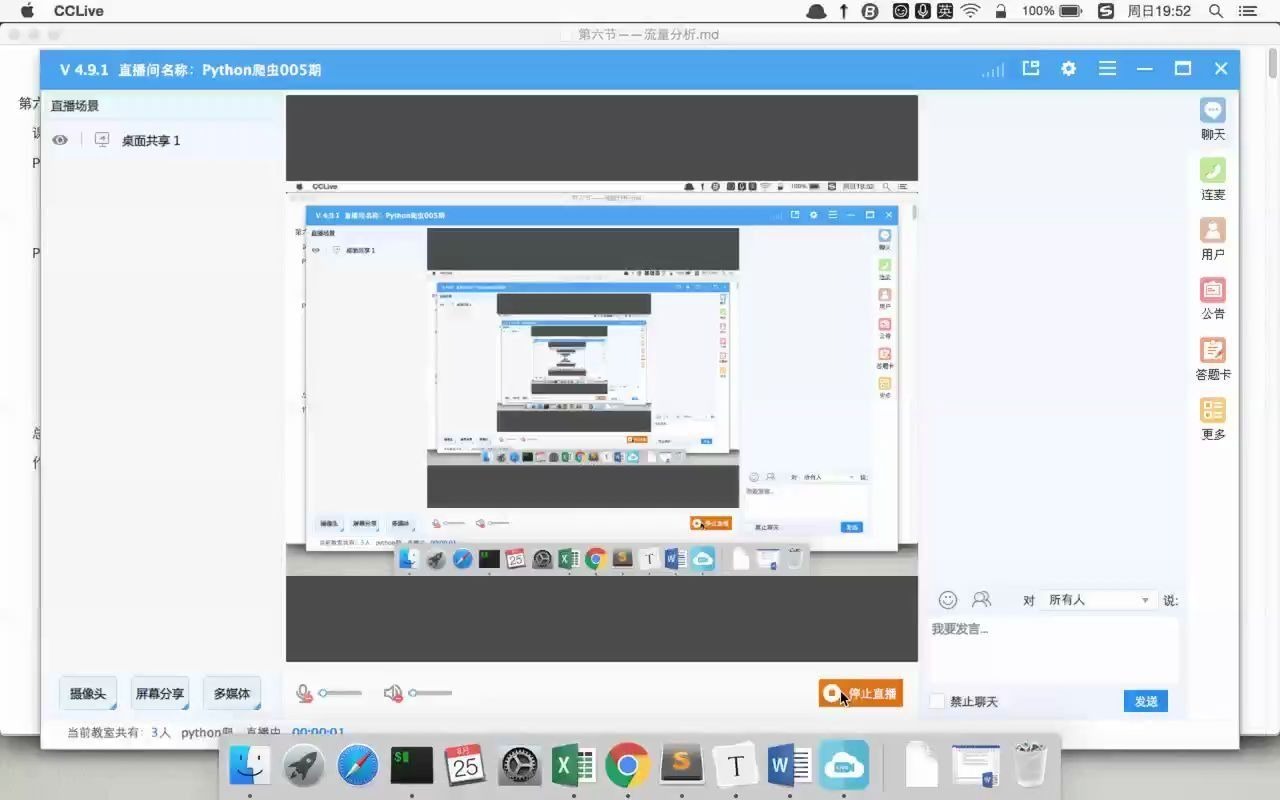Screen dimensions: 1280x800
Task: Open Terminal from the Dock
Action: pyautogui.click(x=412, y=766)
